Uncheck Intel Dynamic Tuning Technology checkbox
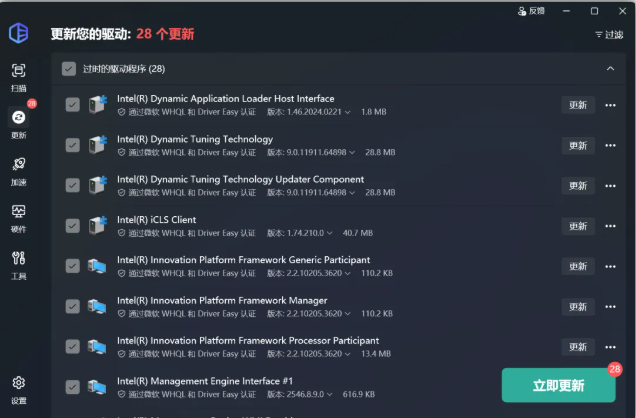 (72, 145)
